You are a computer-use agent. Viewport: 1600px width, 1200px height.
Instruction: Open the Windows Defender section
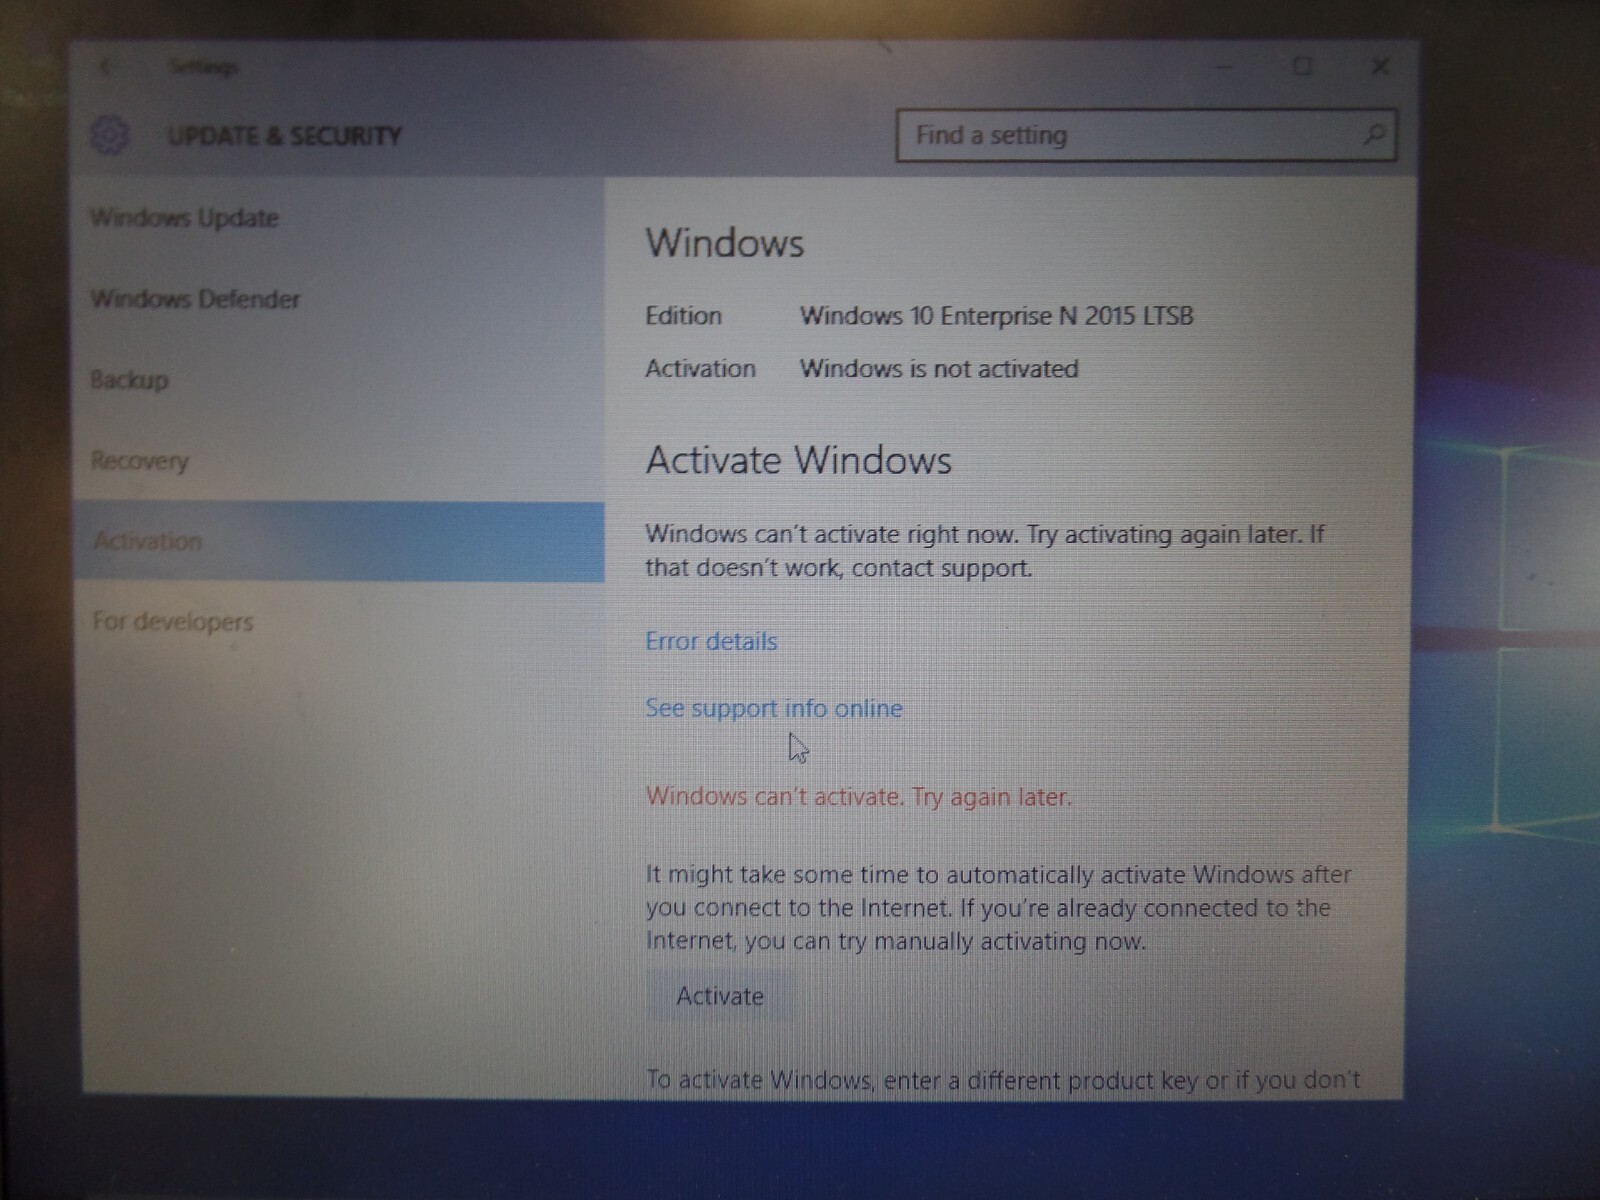point(339,299)
